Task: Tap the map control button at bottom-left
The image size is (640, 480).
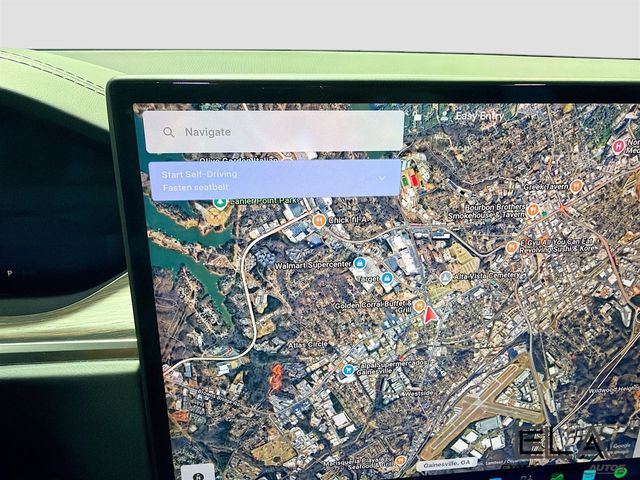Action: pyautogui.click(x=198, y=473)
